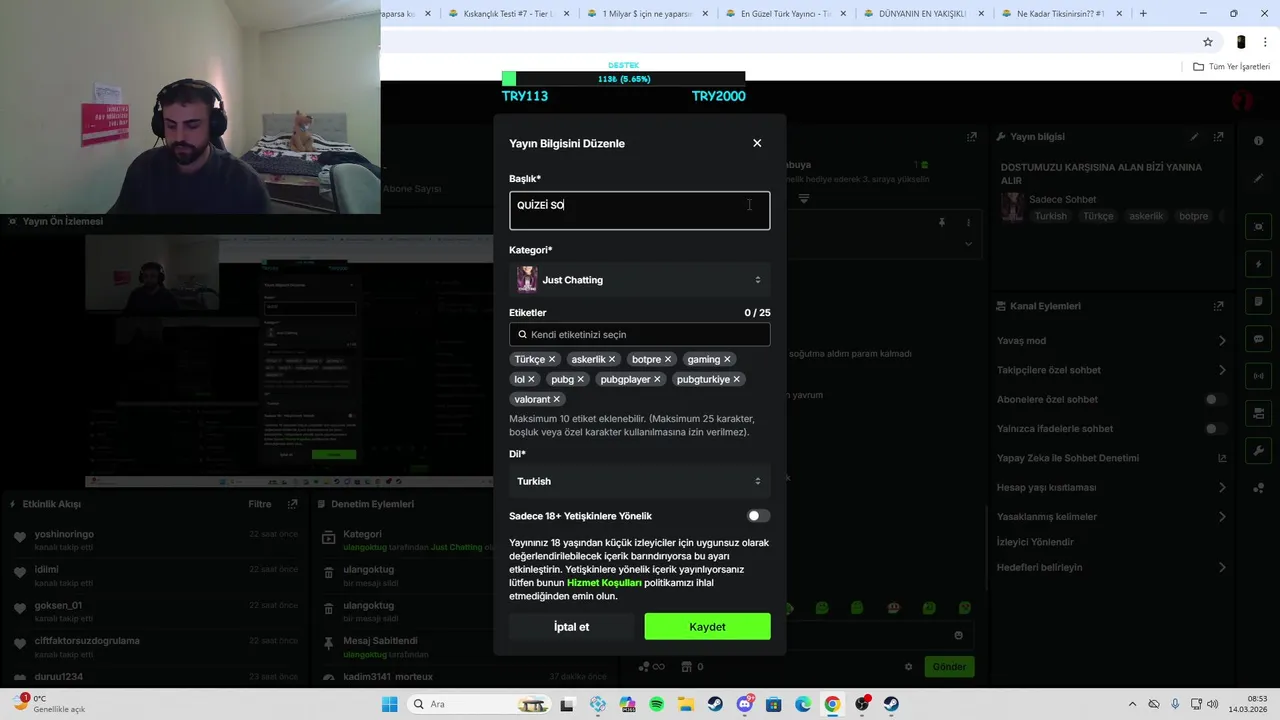
Task: Toggle Sadece 18+ Yetişkinlere Yönelik switch
Action: [x=758, y=516]
